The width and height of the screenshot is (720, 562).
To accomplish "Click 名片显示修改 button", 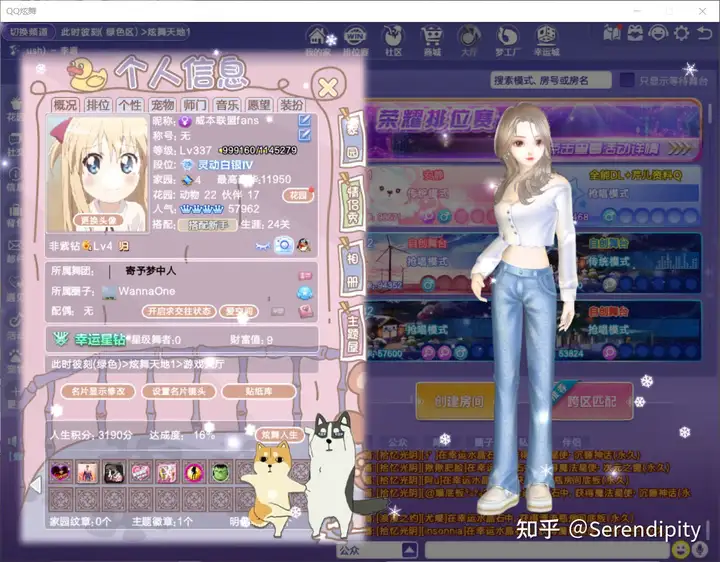I will point(98,391).
